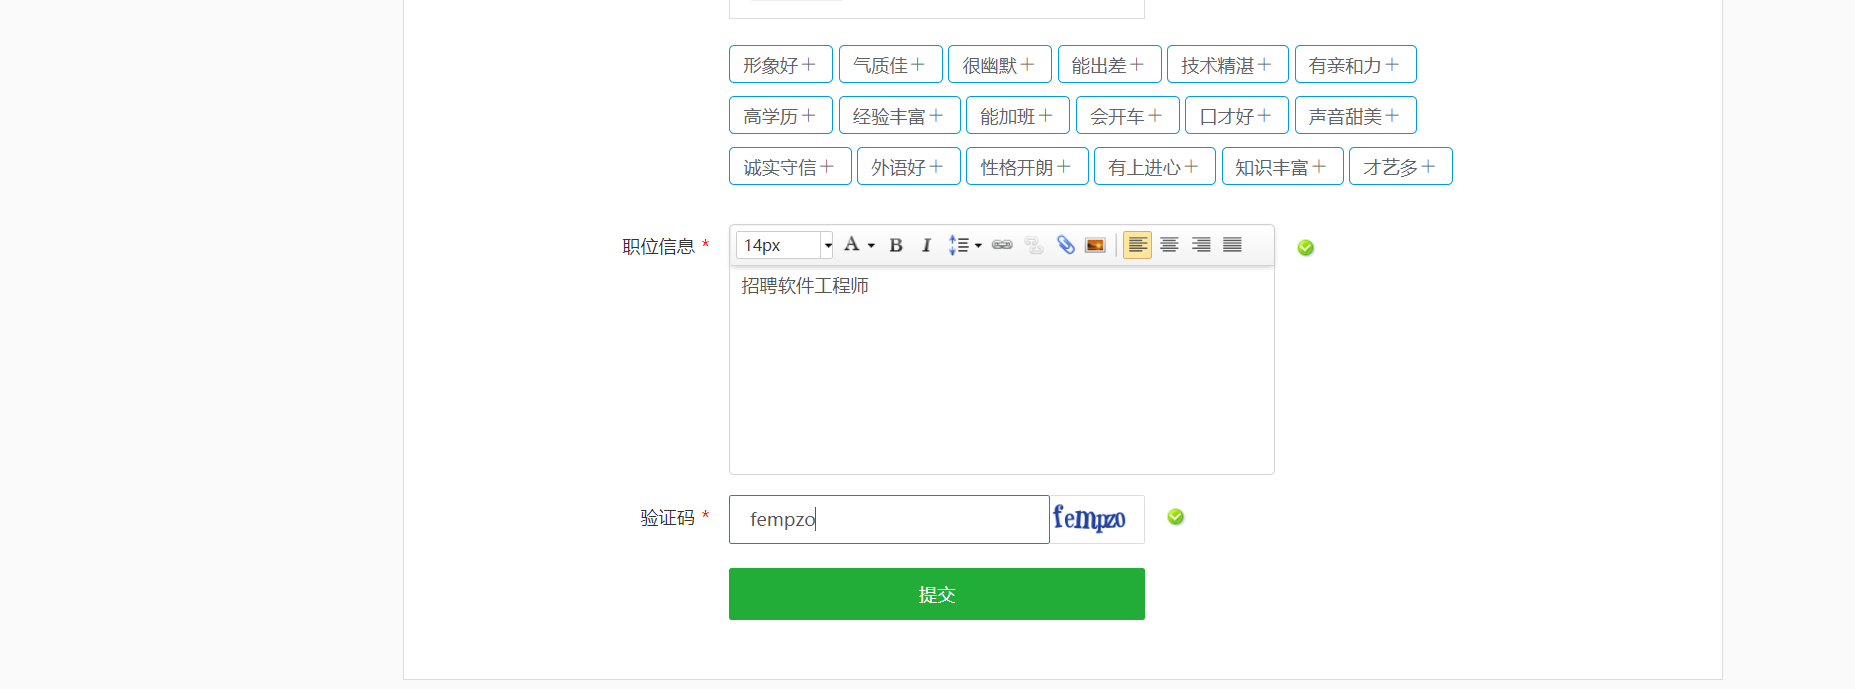Click the insert image icon
This screenshot has width=1855, height=689.
tap(1095, 245)
